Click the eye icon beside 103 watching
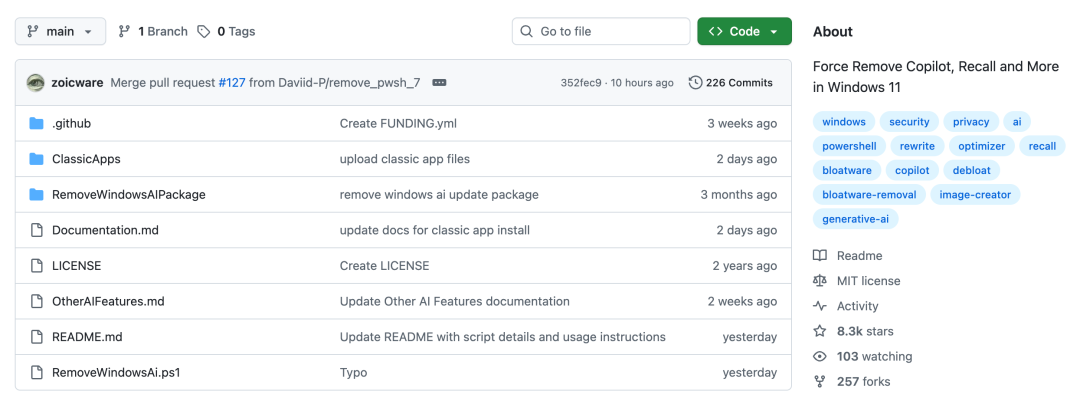Image resolution: width=1080 pixels, height=401 pixels. pyautogui.click(x=820, y=356)
